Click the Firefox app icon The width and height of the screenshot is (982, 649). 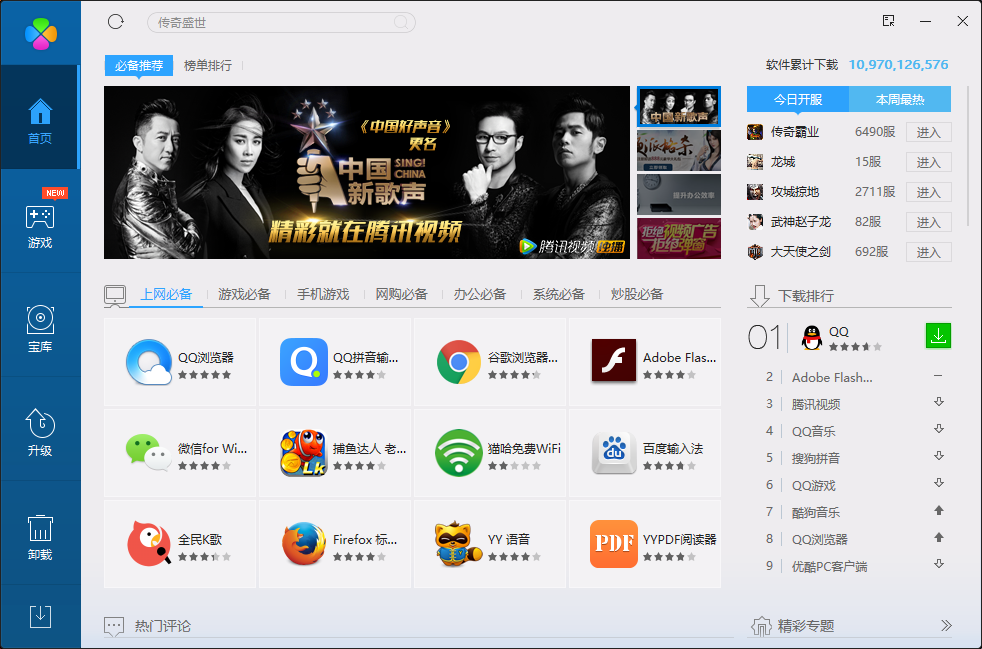coord(304,544)
